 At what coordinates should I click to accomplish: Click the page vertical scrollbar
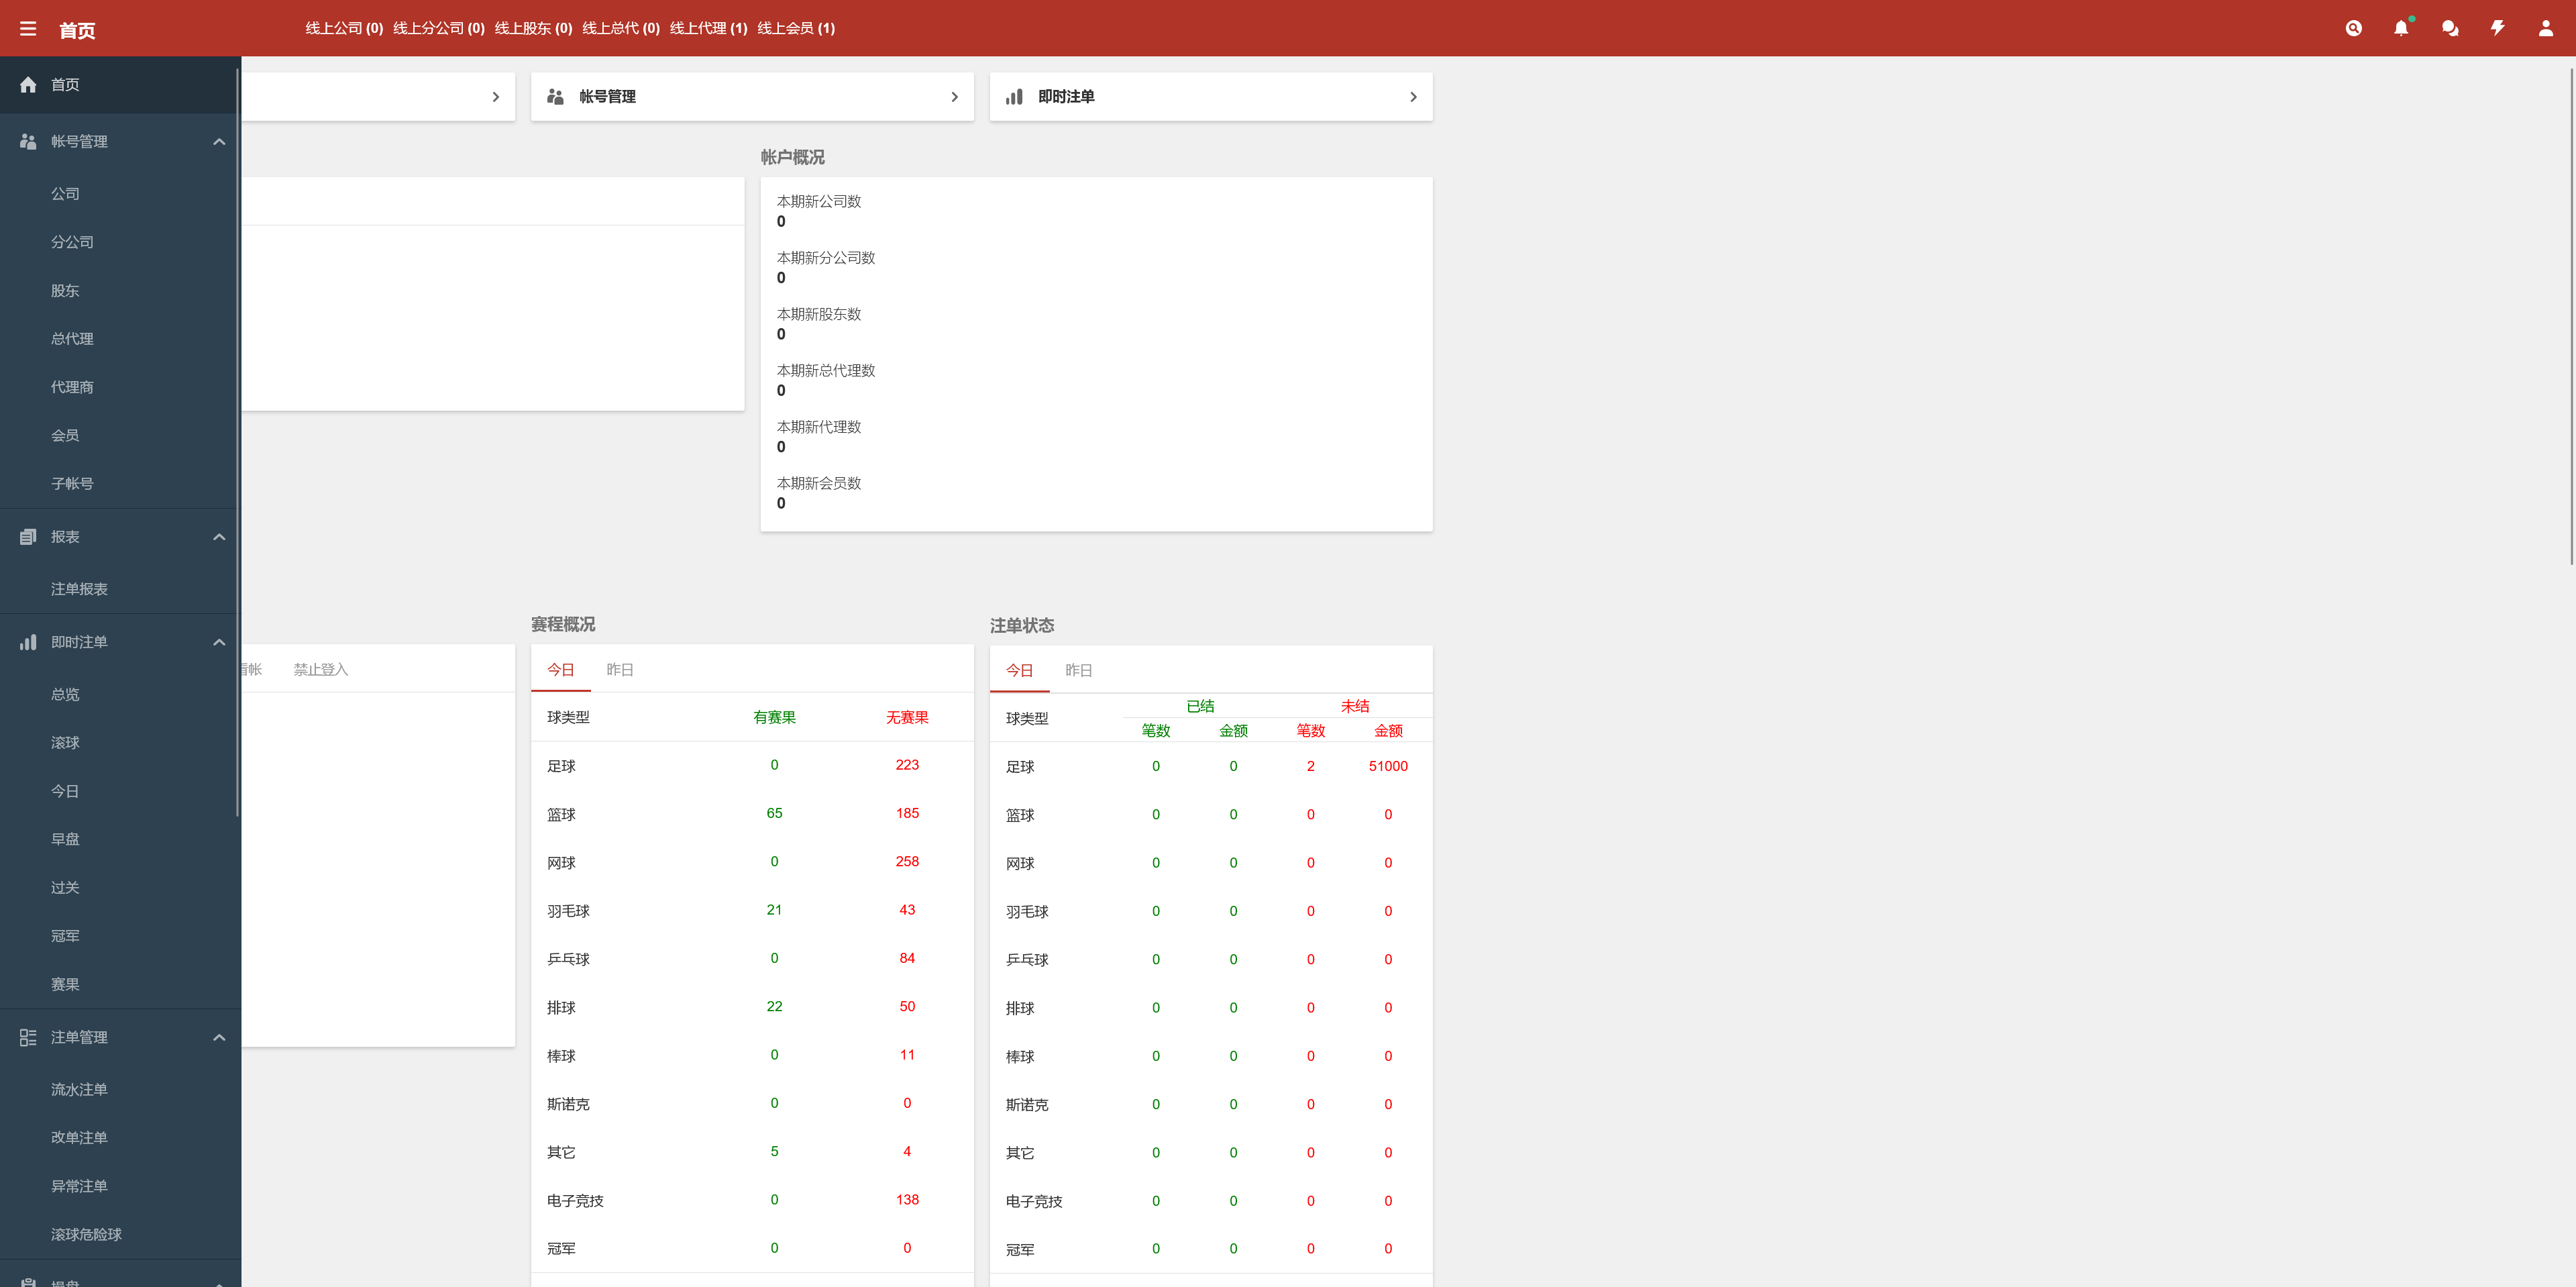(2570, 316)
